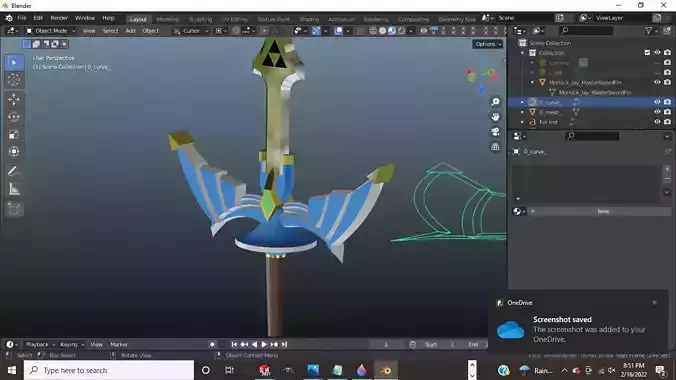Select the Scale tool
The width and height of the screenshot is (676, 380).
click(x=14, y=134)
